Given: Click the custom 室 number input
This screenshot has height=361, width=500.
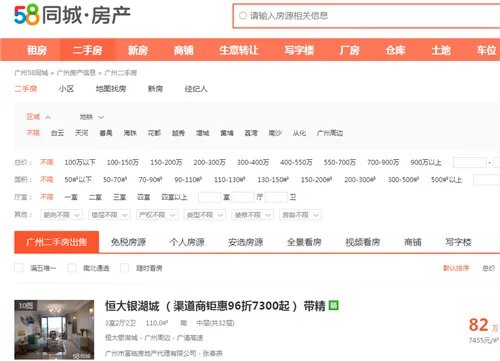Looking at the screenshot, I should coord(210,197).
